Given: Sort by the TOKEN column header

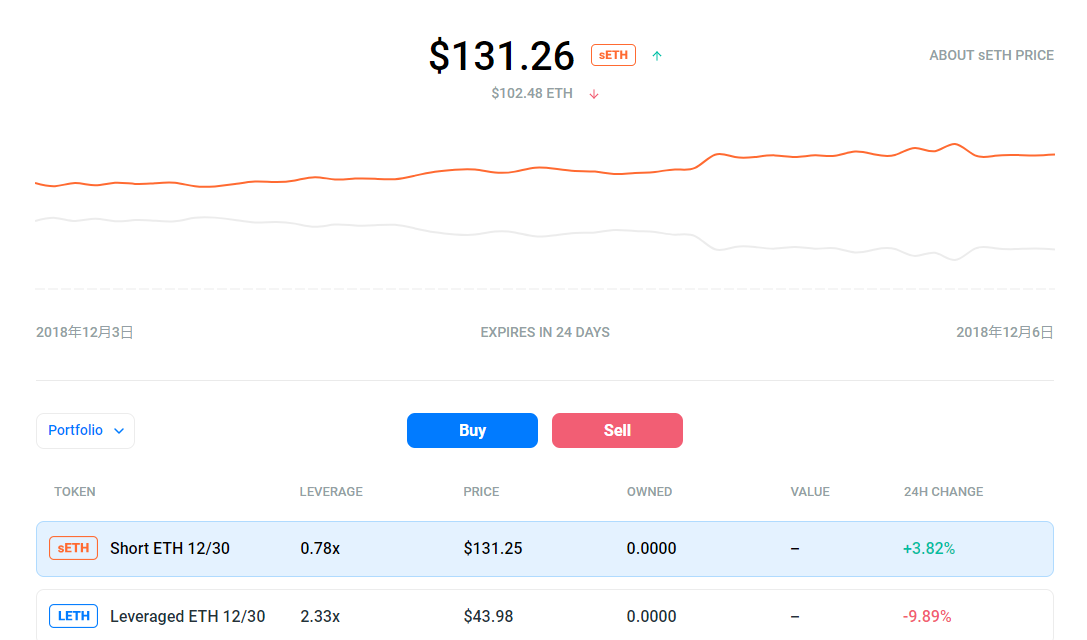Looking at the screenshot, I should [x=75, y=492].
